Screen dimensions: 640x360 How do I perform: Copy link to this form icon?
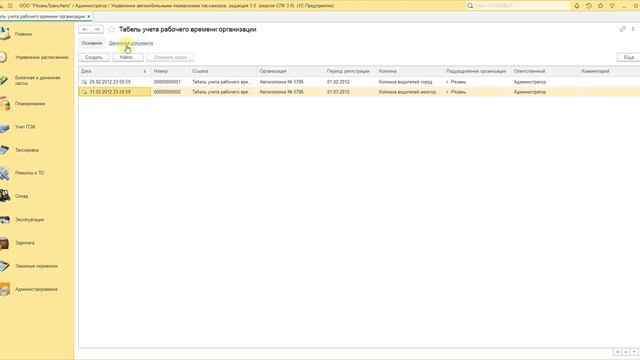(622, 29)
